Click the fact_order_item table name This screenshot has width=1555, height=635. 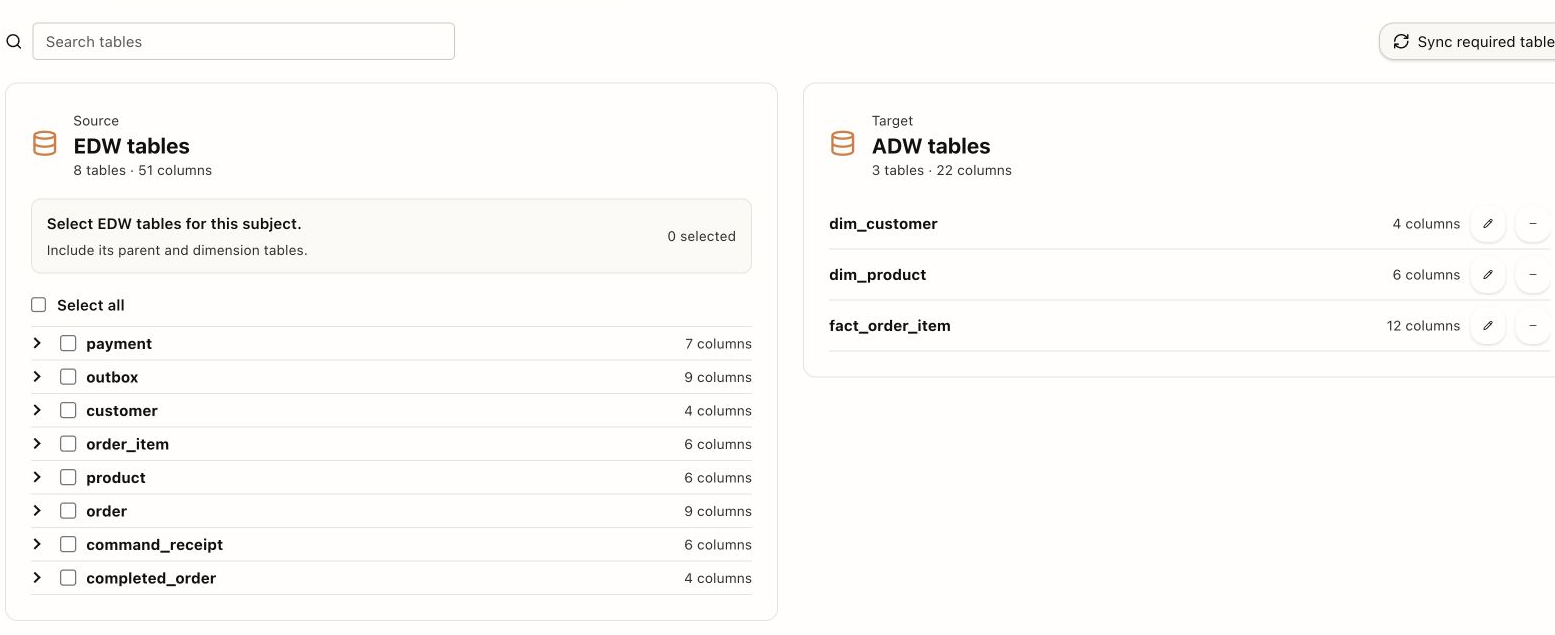tap(890, 326)
